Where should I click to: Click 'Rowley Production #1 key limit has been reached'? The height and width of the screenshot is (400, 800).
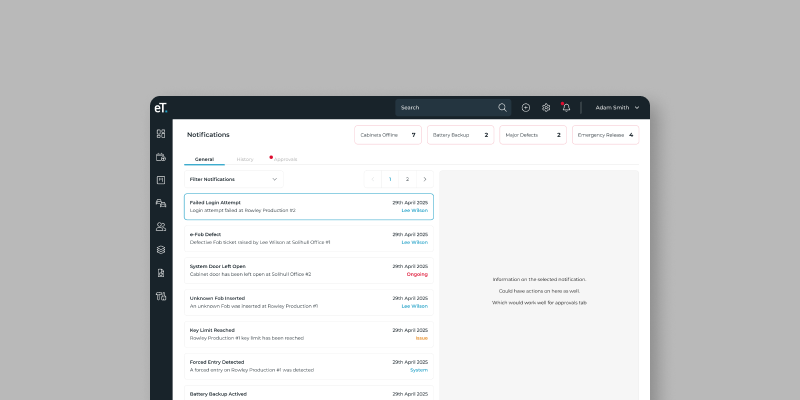point(246,338)
